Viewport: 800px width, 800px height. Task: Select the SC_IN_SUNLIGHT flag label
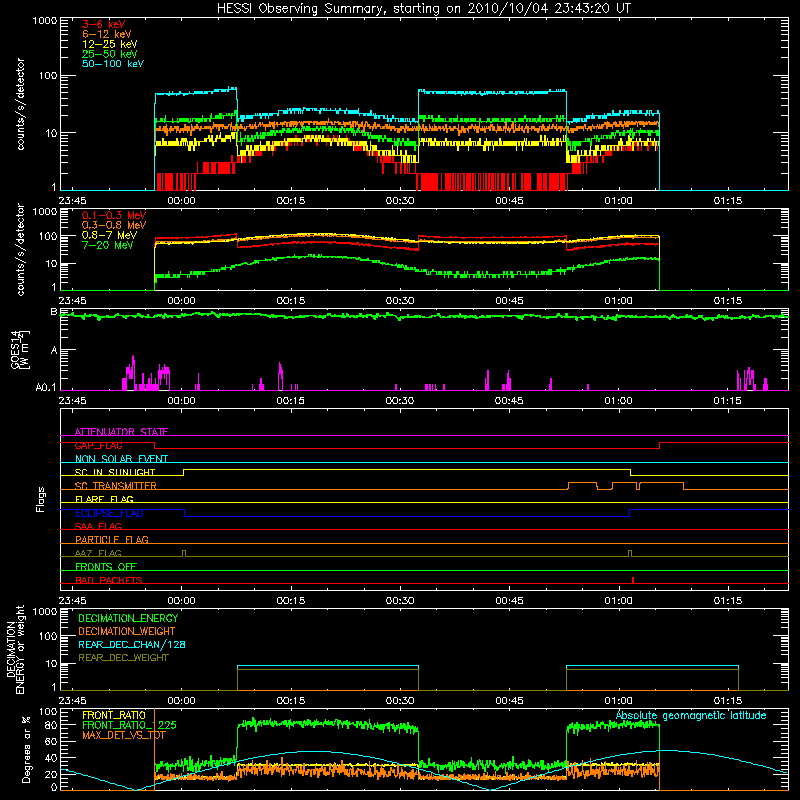pyautogui.click(x=115, y=472)
